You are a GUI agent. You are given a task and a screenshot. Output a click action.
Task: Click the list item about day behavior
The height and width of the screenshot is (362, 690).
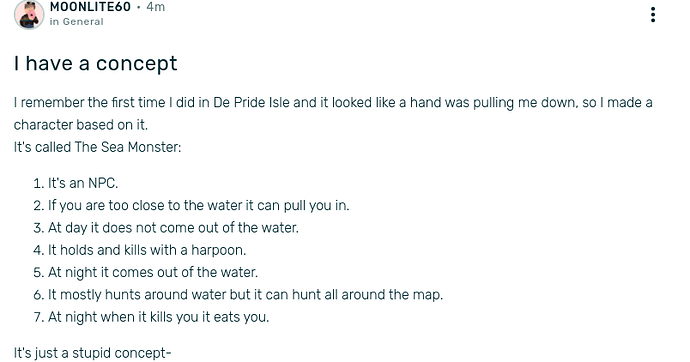click(x=173, y=228)
